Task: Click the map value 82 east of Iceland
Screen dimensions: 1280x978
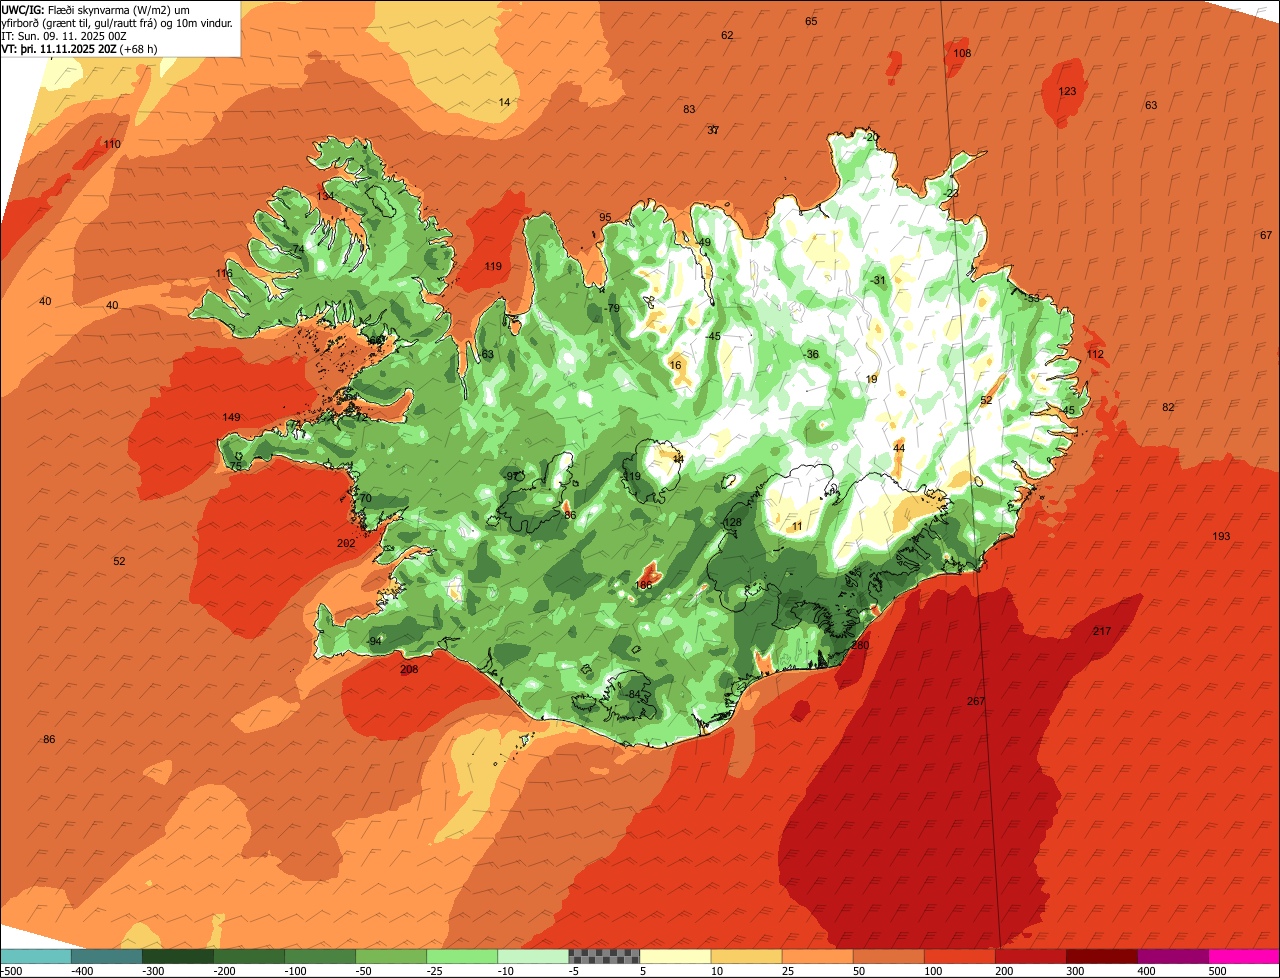Action: click(1168, 407)
